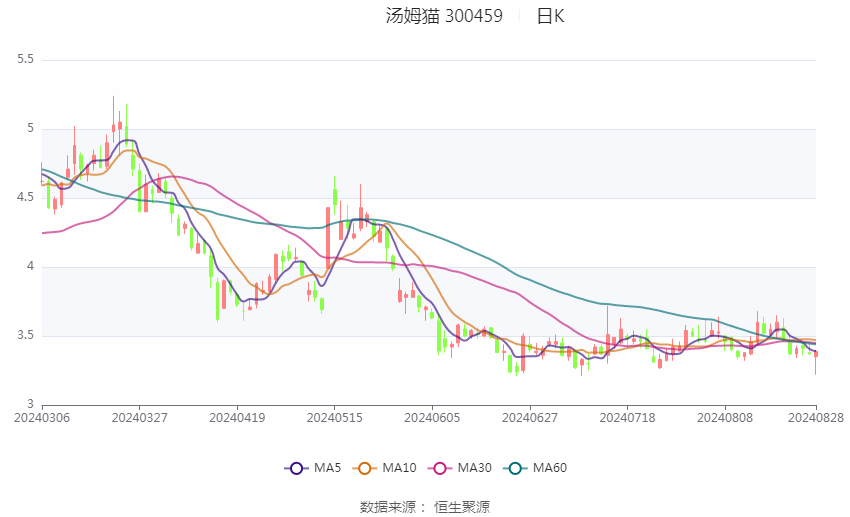Select the 20240605 x-axis date label

432,418
